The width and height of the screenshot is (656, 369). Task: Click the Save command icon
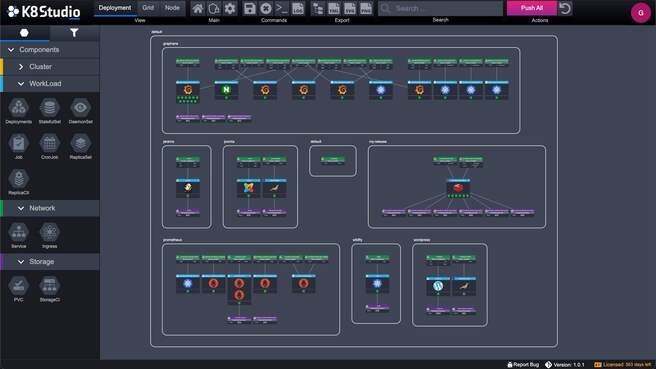click(x=250, y=8)
